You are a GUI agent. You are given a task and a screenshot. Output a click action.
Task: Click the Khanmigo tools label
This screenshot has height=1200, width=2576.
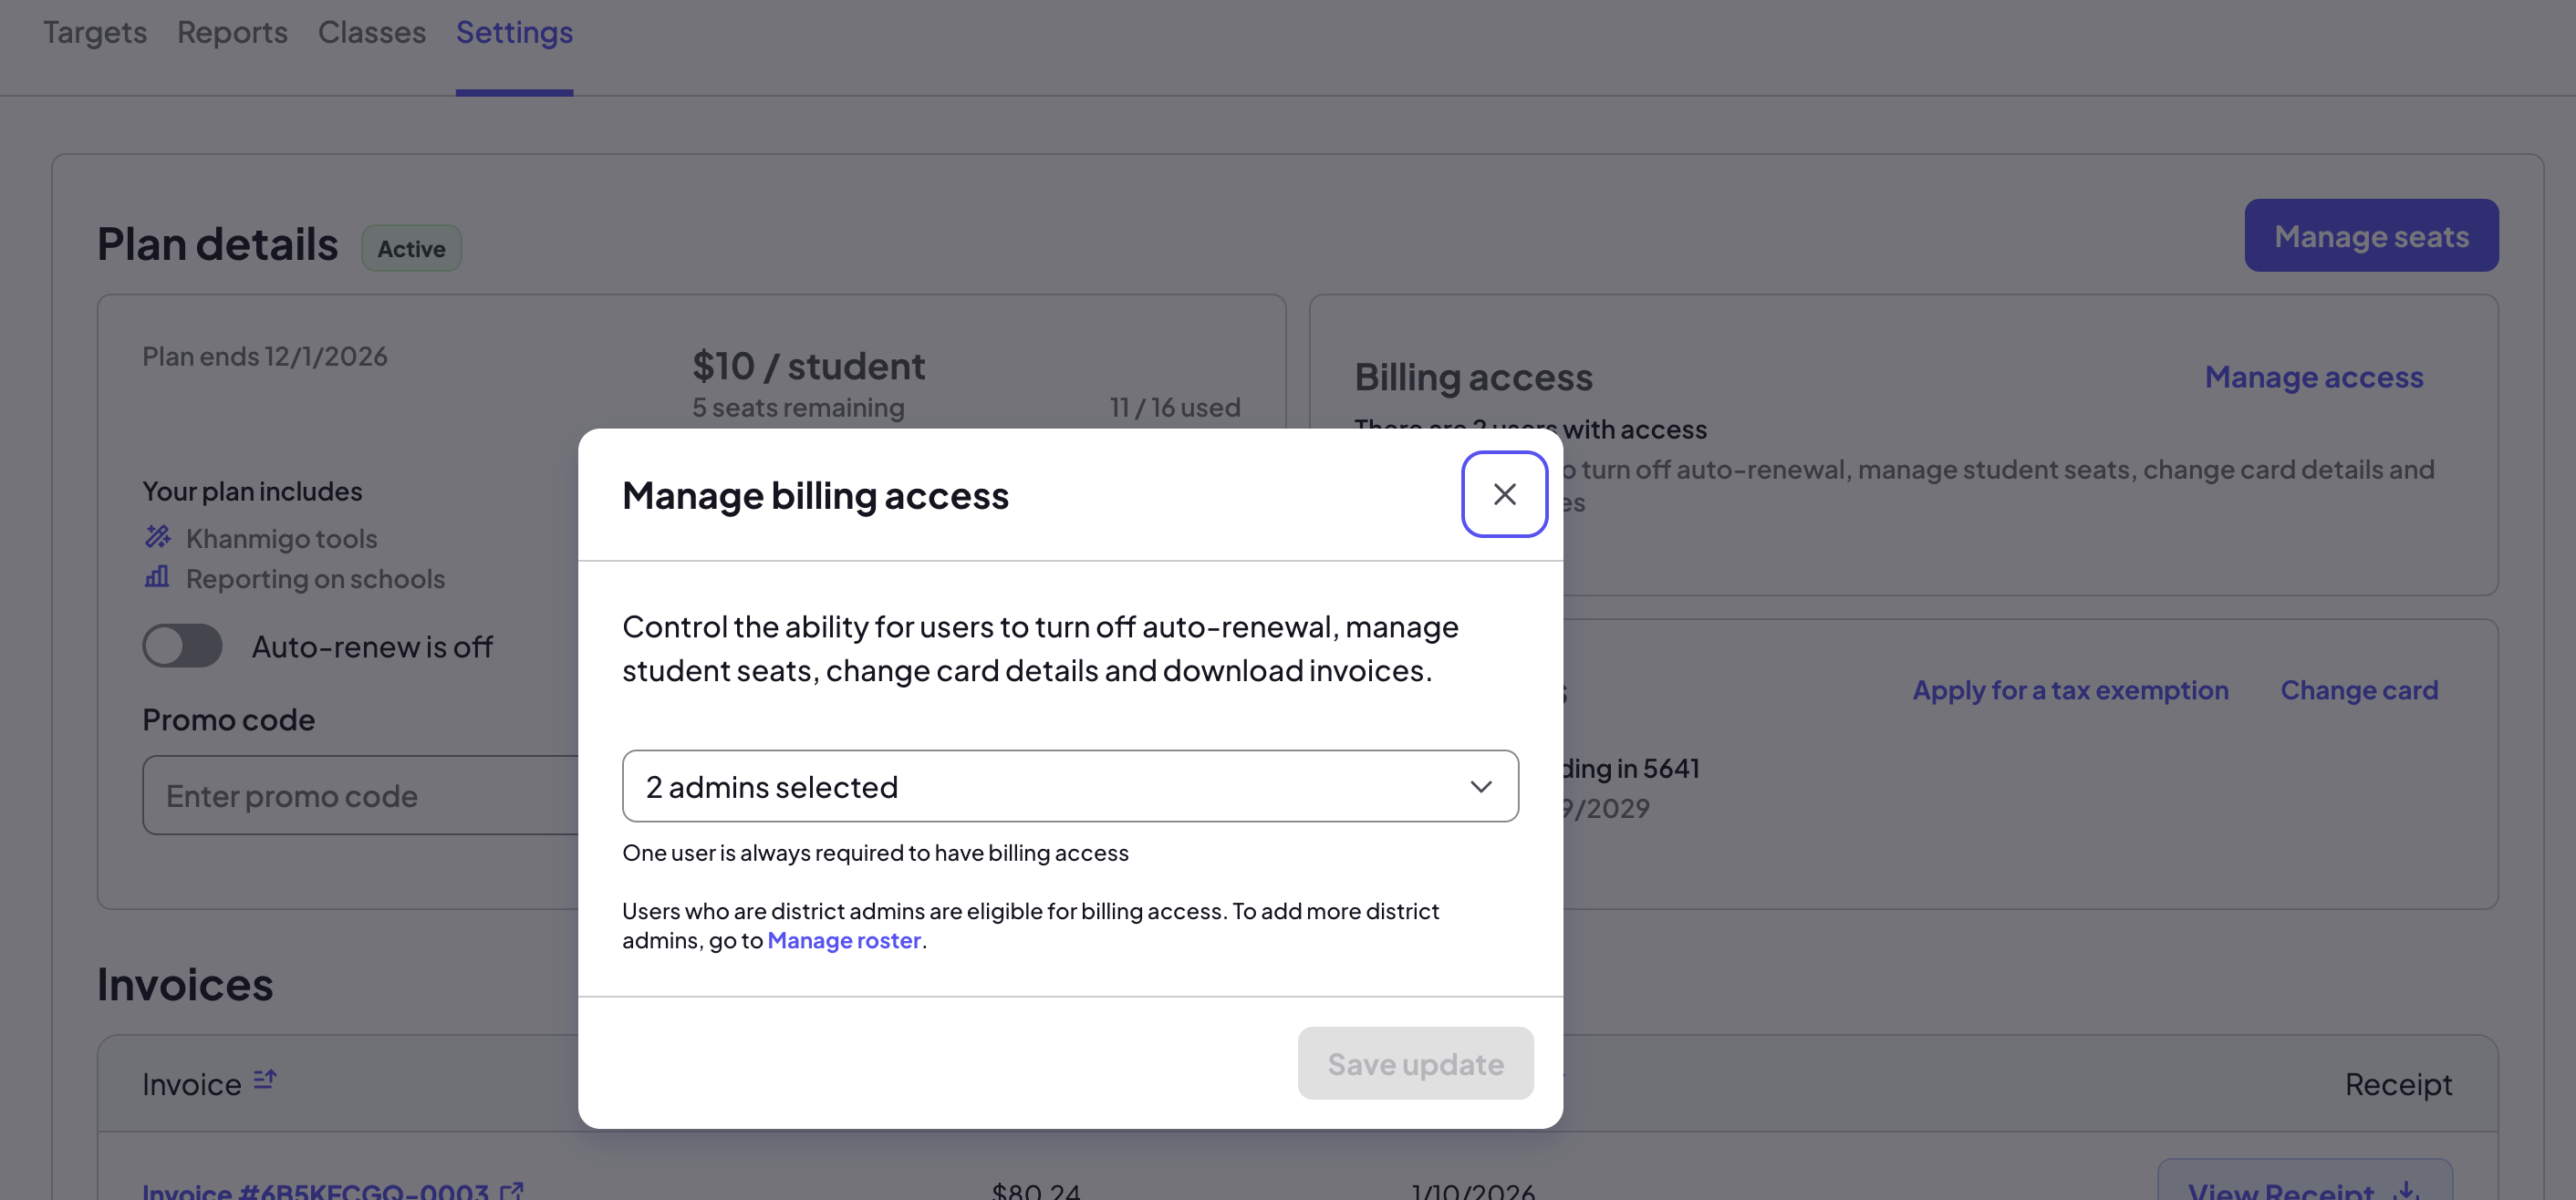click(x=281, y=538)
